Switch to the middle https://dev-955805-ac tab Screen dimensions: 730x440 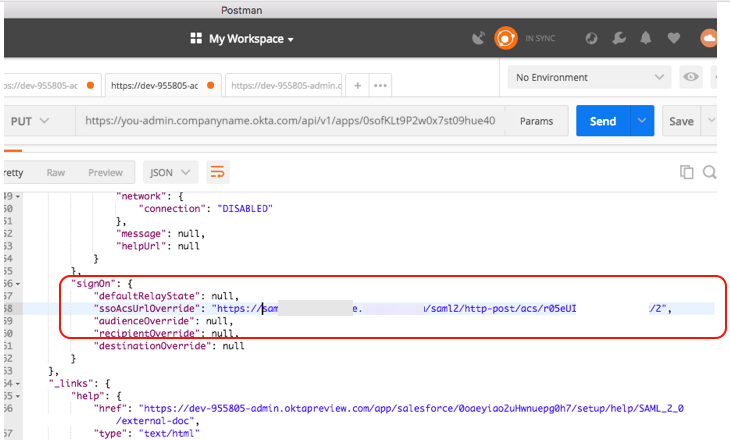click(163, 85)
